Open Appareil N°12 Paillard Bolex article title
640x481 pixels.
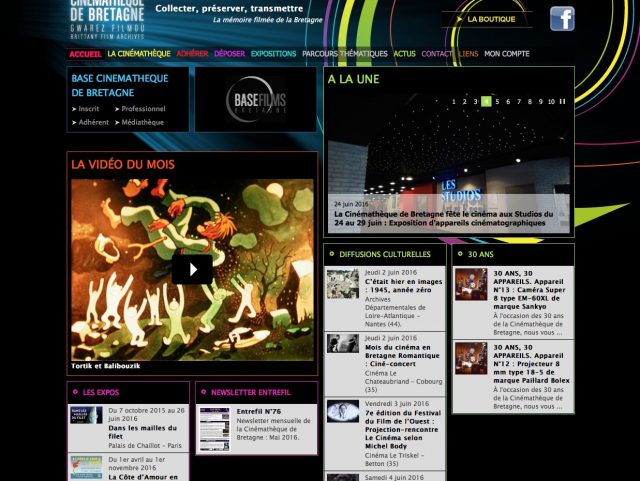(x=531, y=363)
